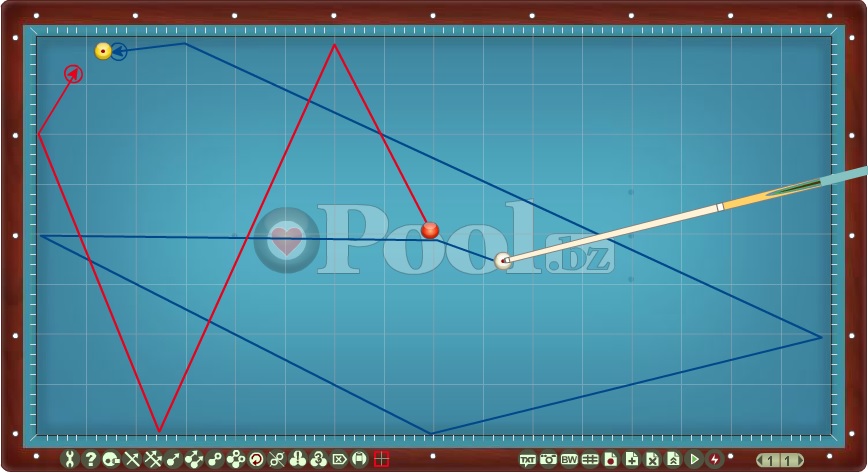Toggle the red crosshair grid icon
This screenshot has height=473, width=868.
point(381,459)
